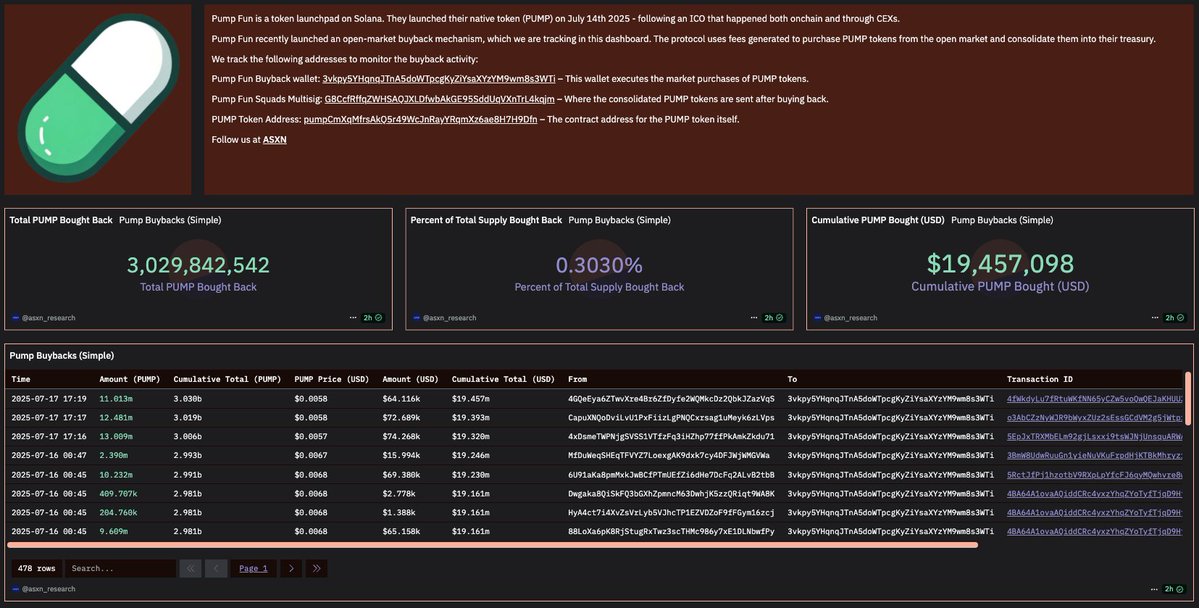Sort by the Time column header
The height and width of the screenshot is (608, 1199).
21,379
